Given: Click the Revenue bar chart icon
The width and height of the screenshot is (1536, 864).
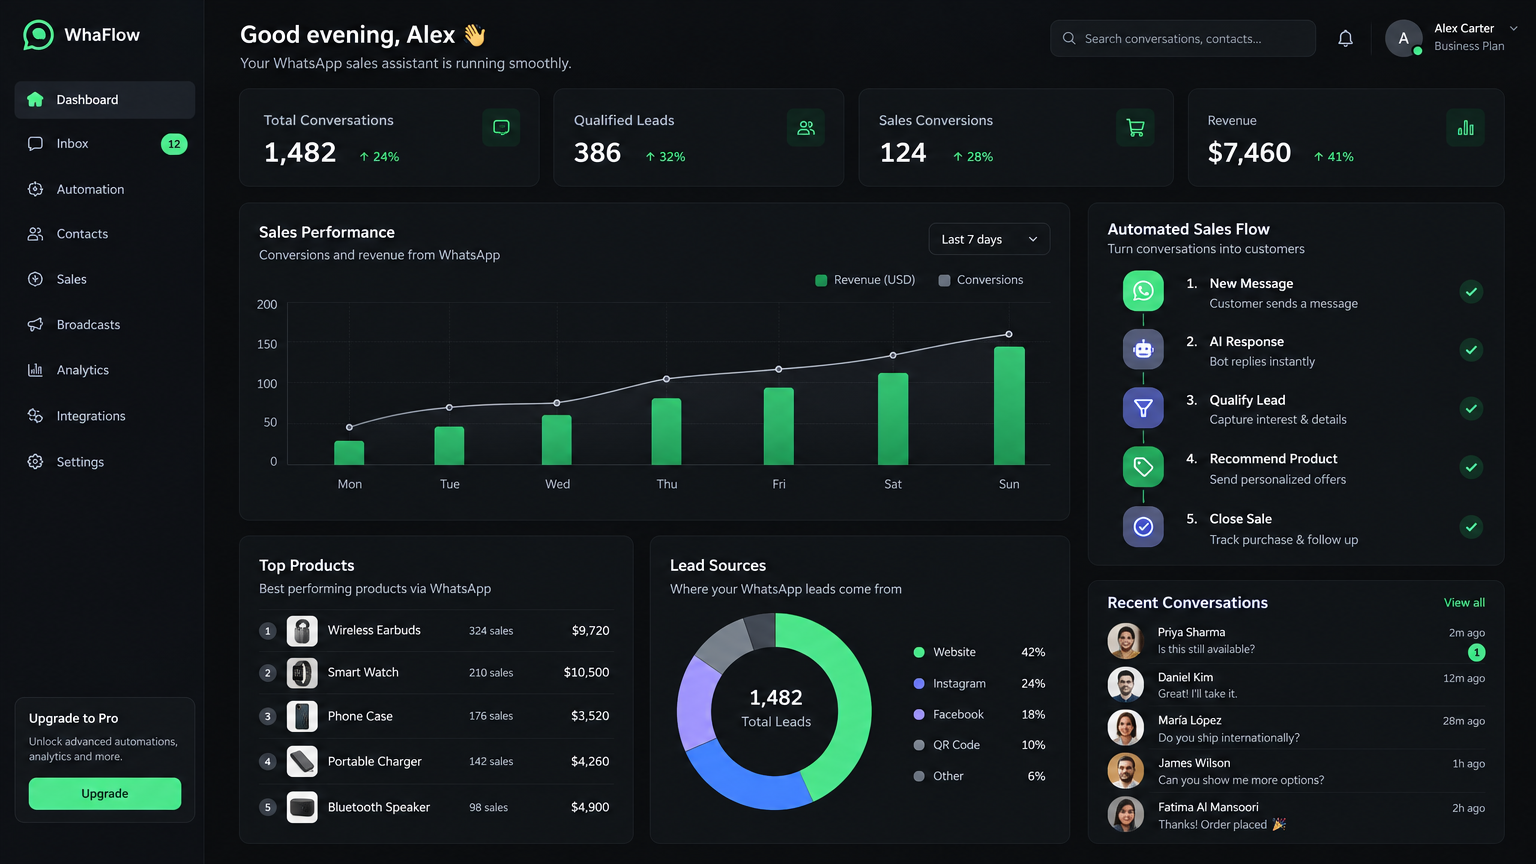Looking at the screenshot, I should click(x=1465, y=127).
